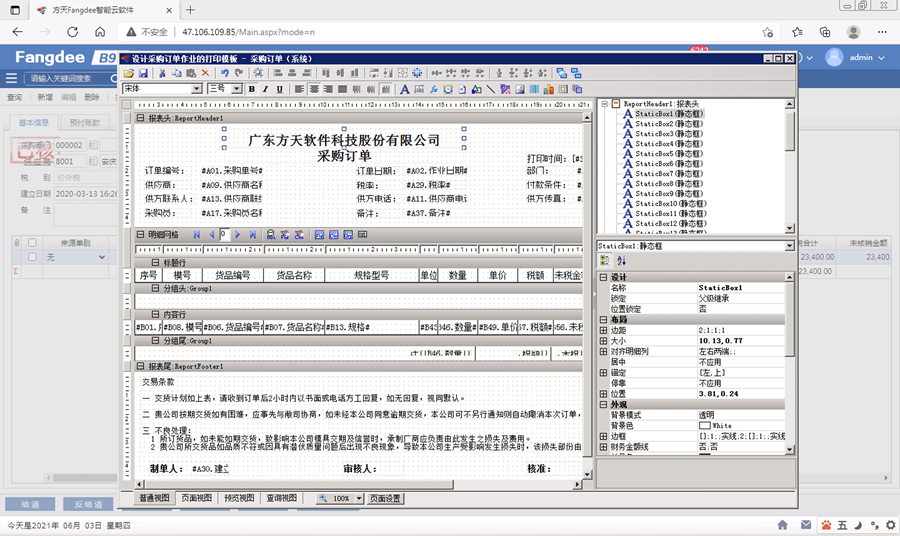
Task: Collapse the ReportHeader1 tree node
Action: tap(604, 104)
